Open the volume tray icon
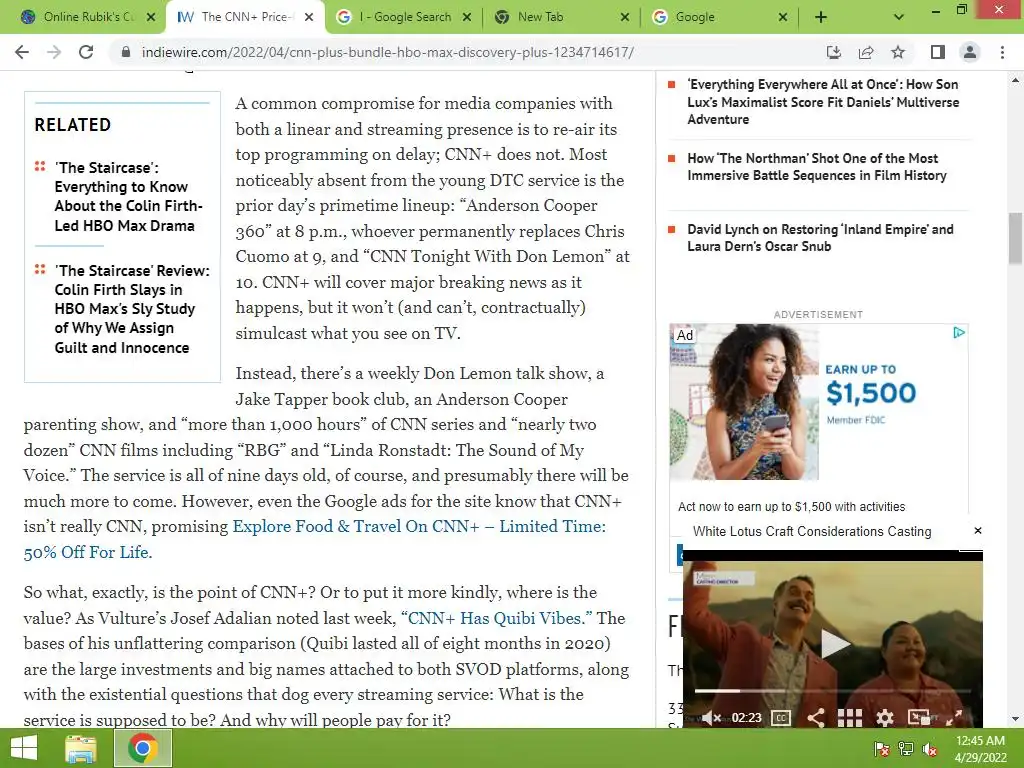This screenshot has height=768, width=1024. [930, 749]
